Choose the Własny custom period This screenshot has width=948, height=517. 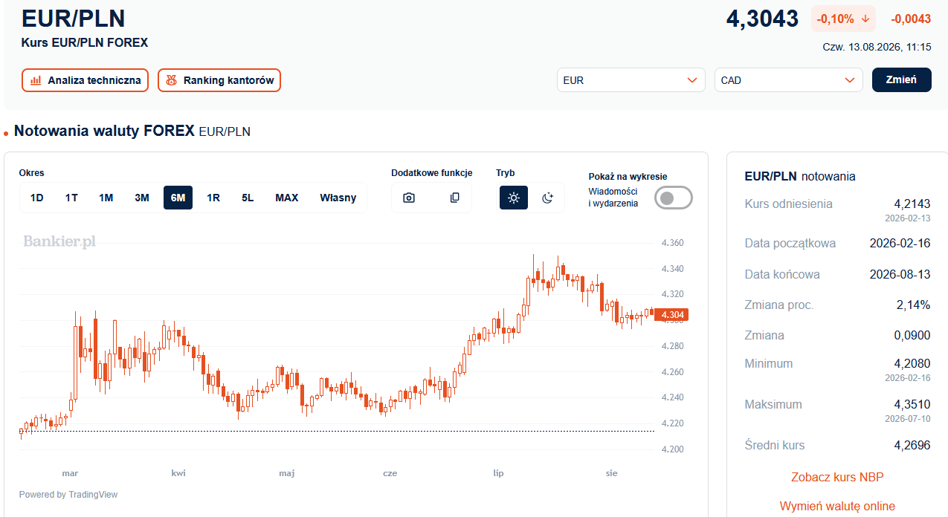click(x=338, y=198)
